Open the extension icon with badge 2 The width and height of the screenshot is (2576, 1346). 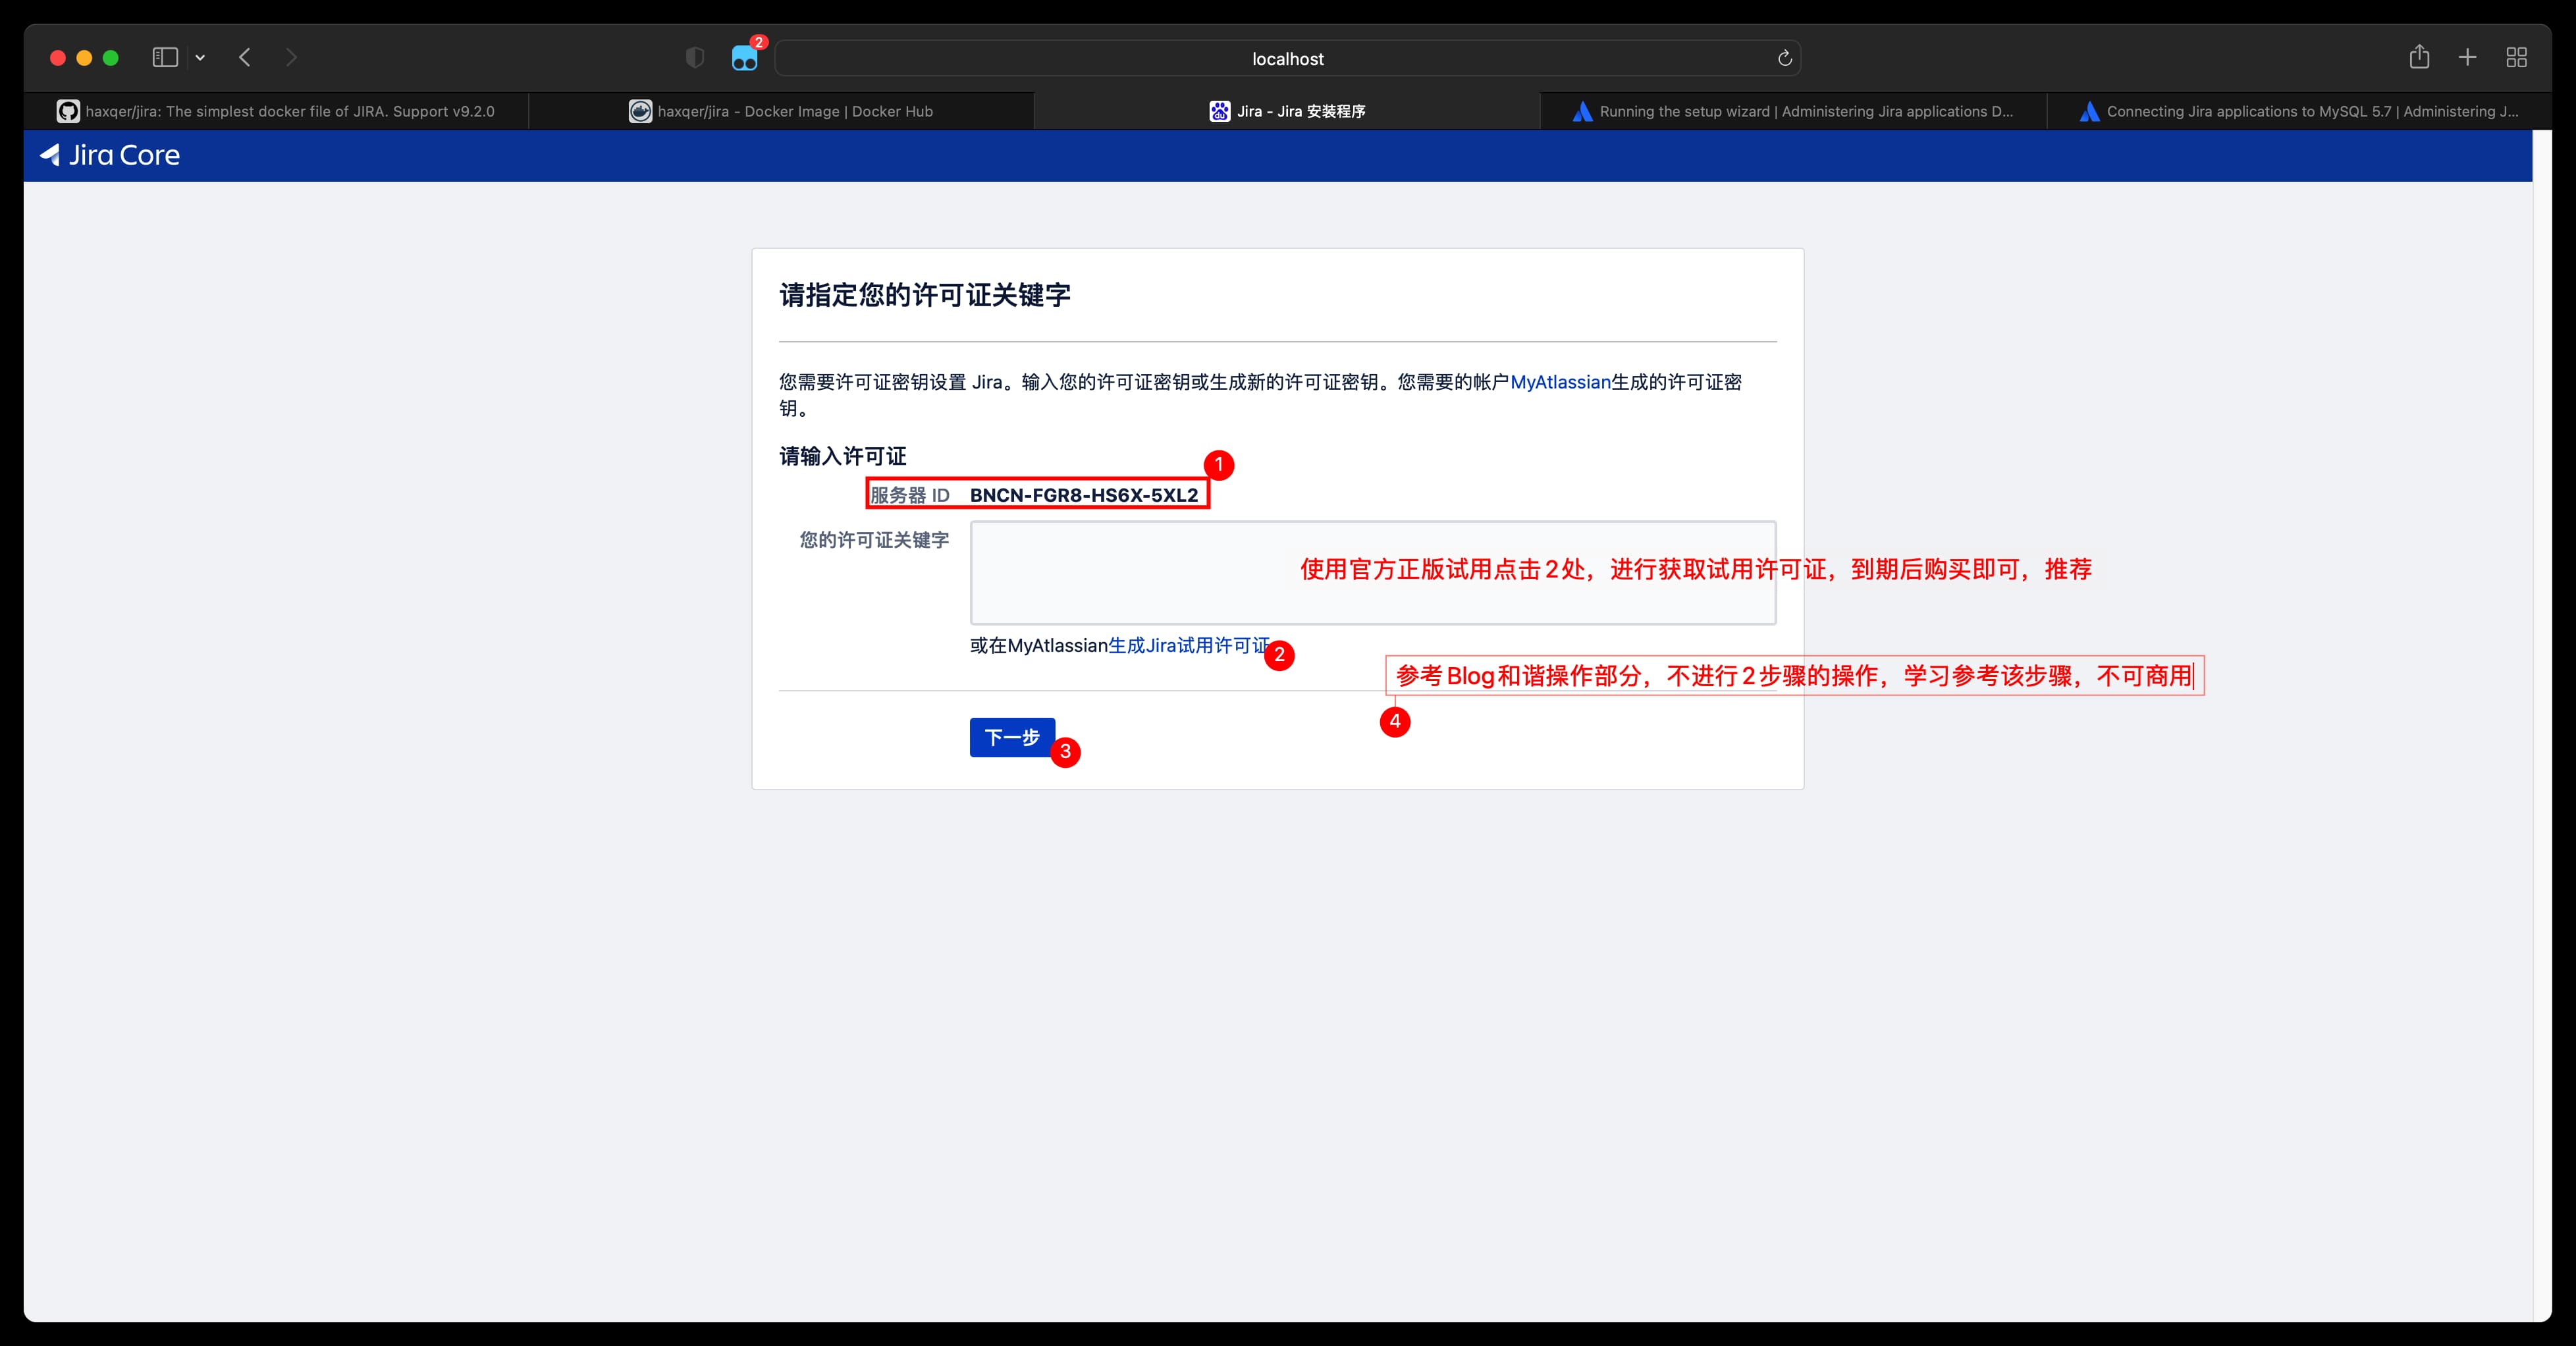745,58
